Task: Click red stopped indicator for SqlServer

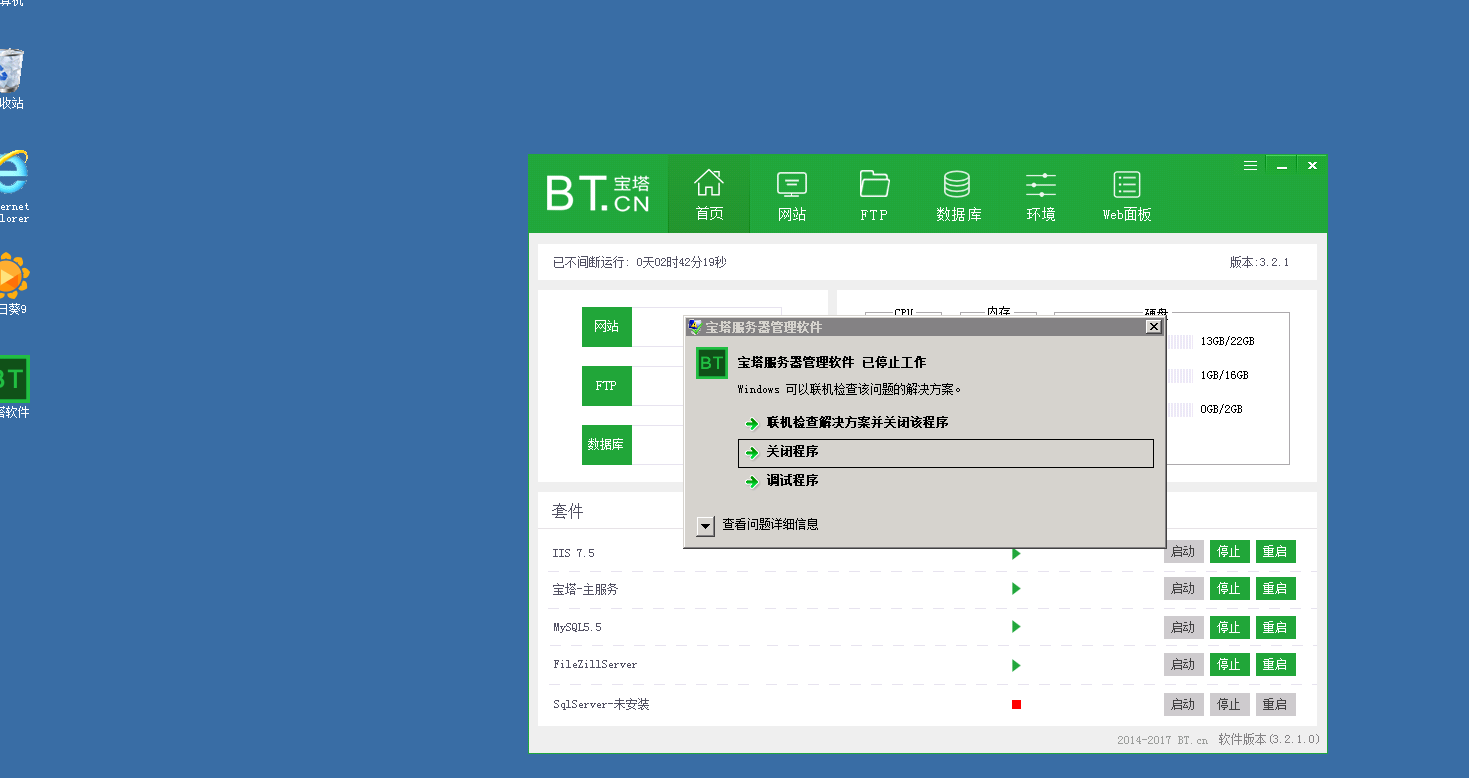Action: (1016, 705)
